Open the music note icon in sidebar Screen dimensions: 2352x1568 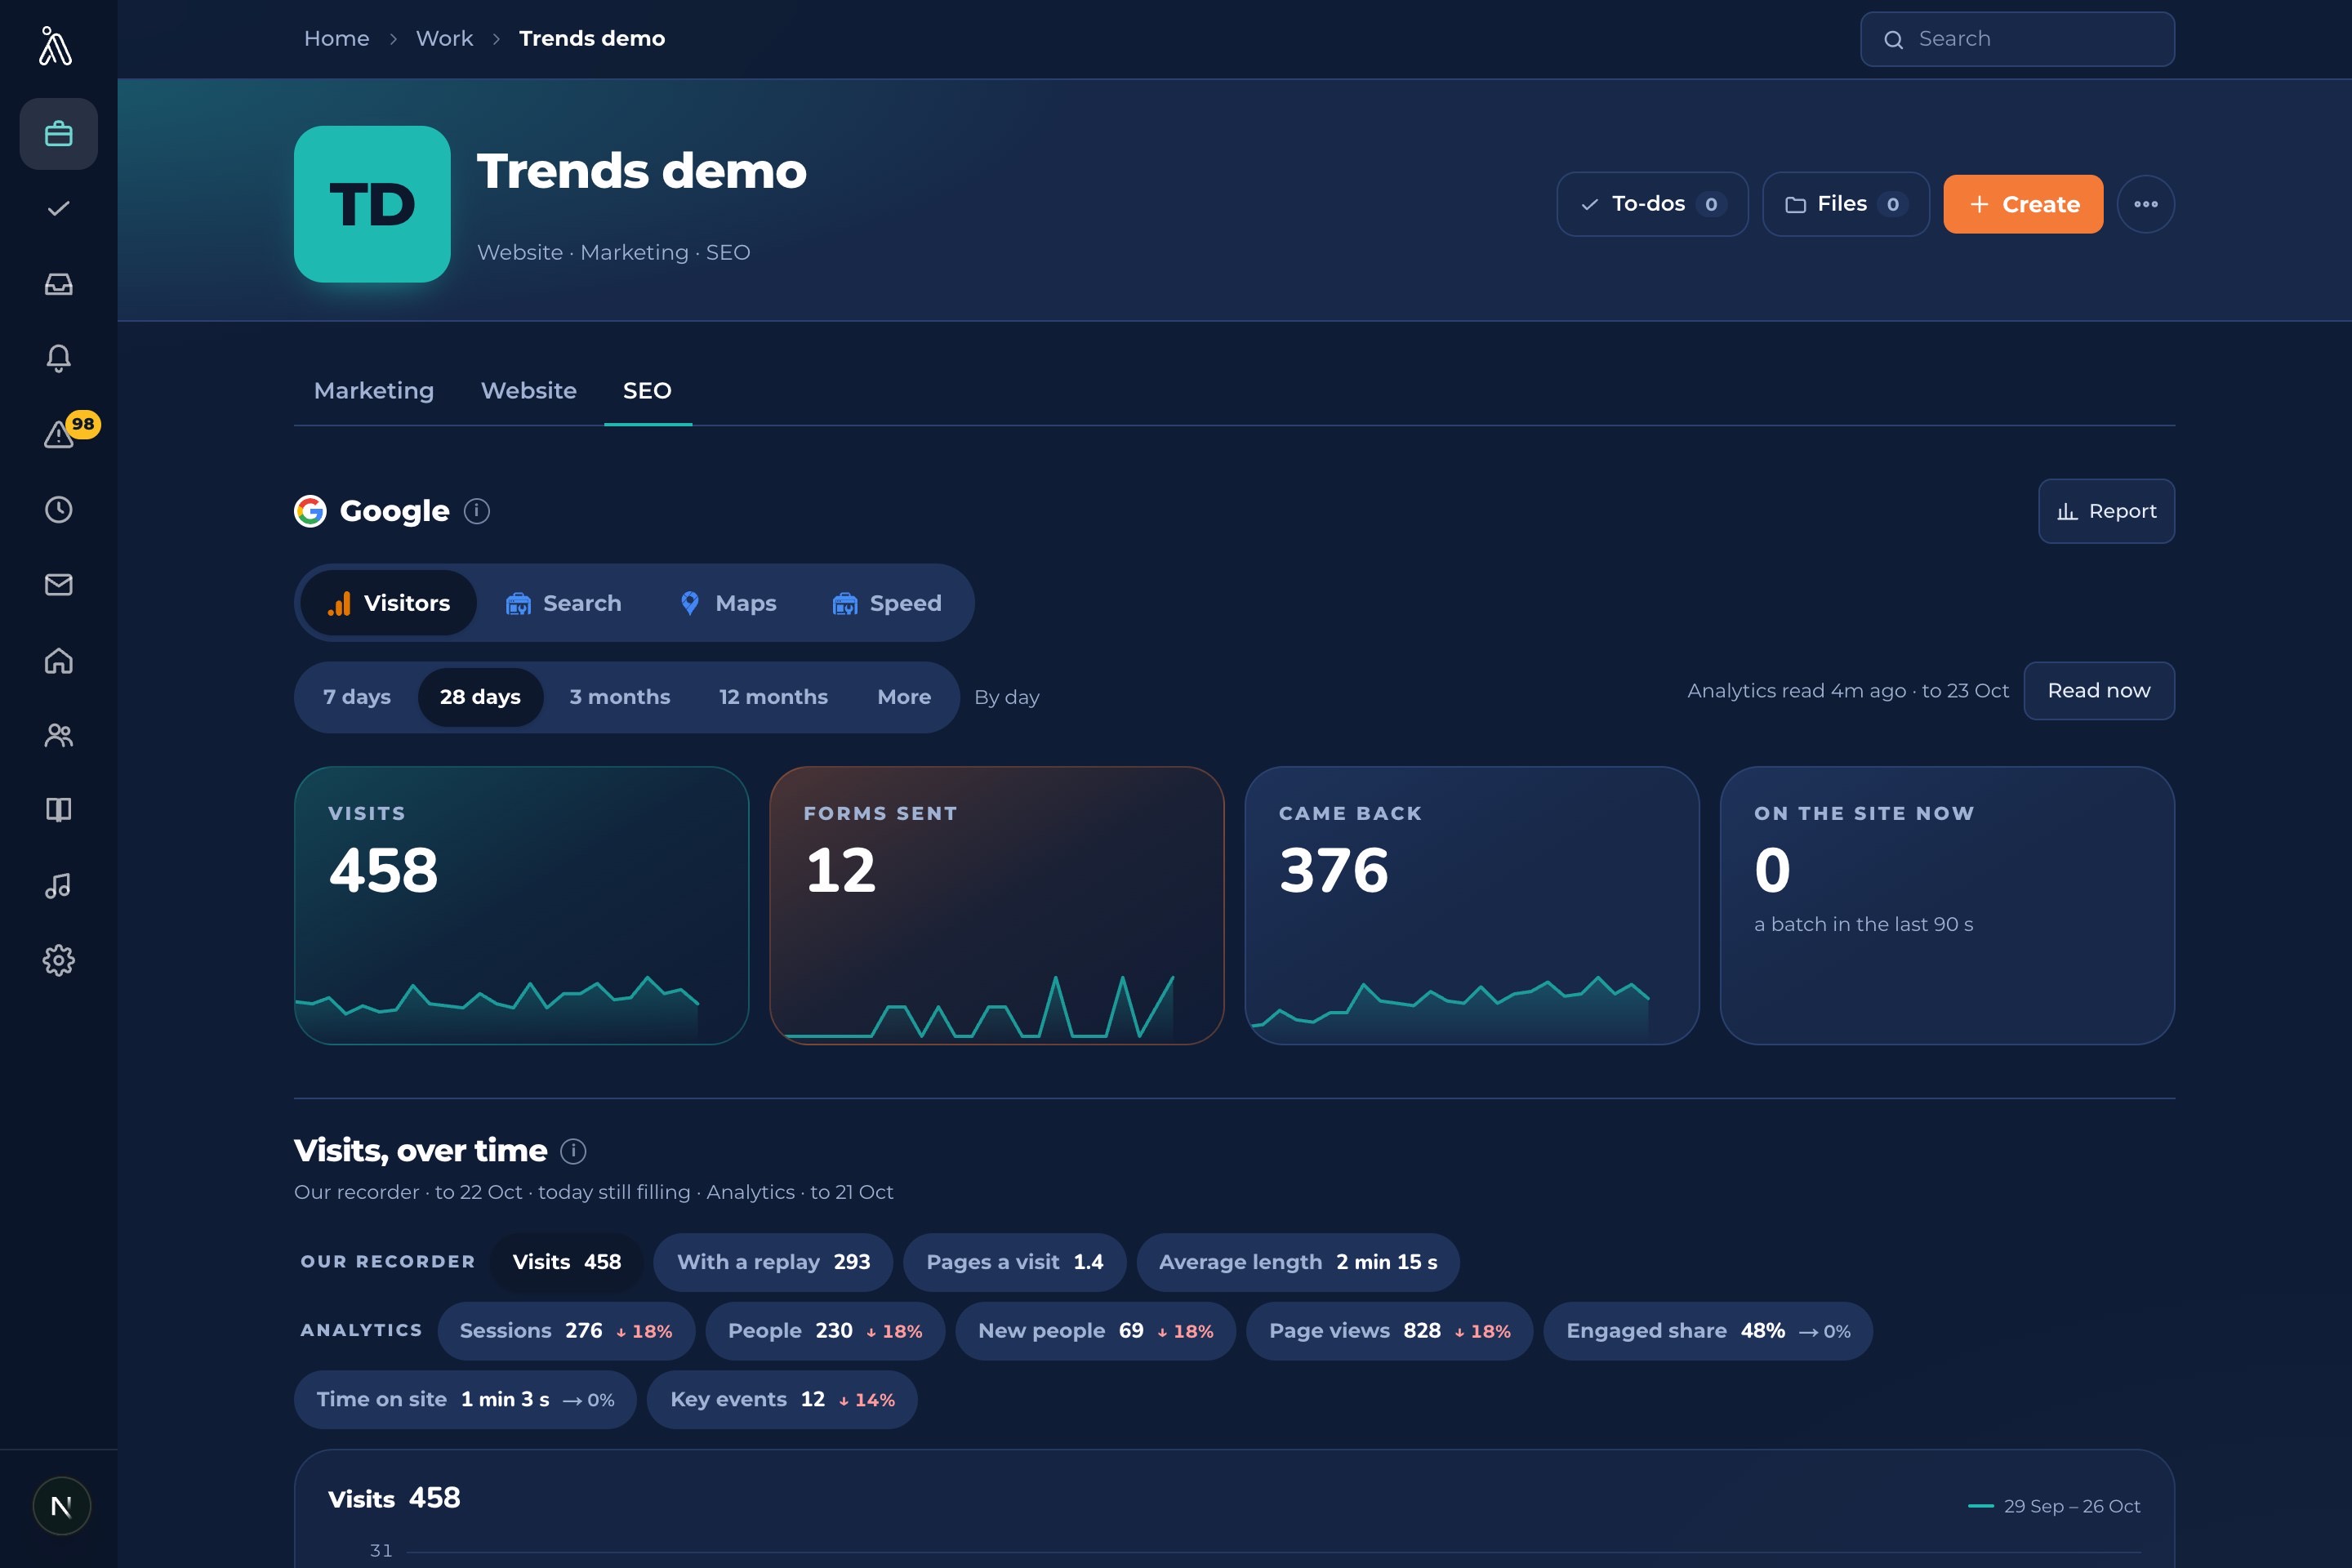59,885
